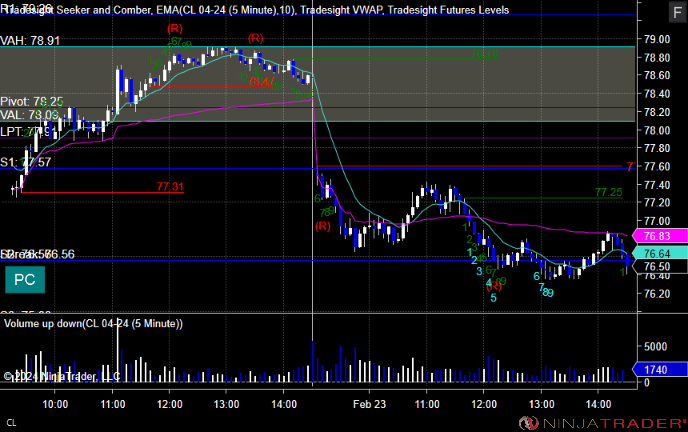Click the 77.00 price axis label
688x432 pixels.
657,221
